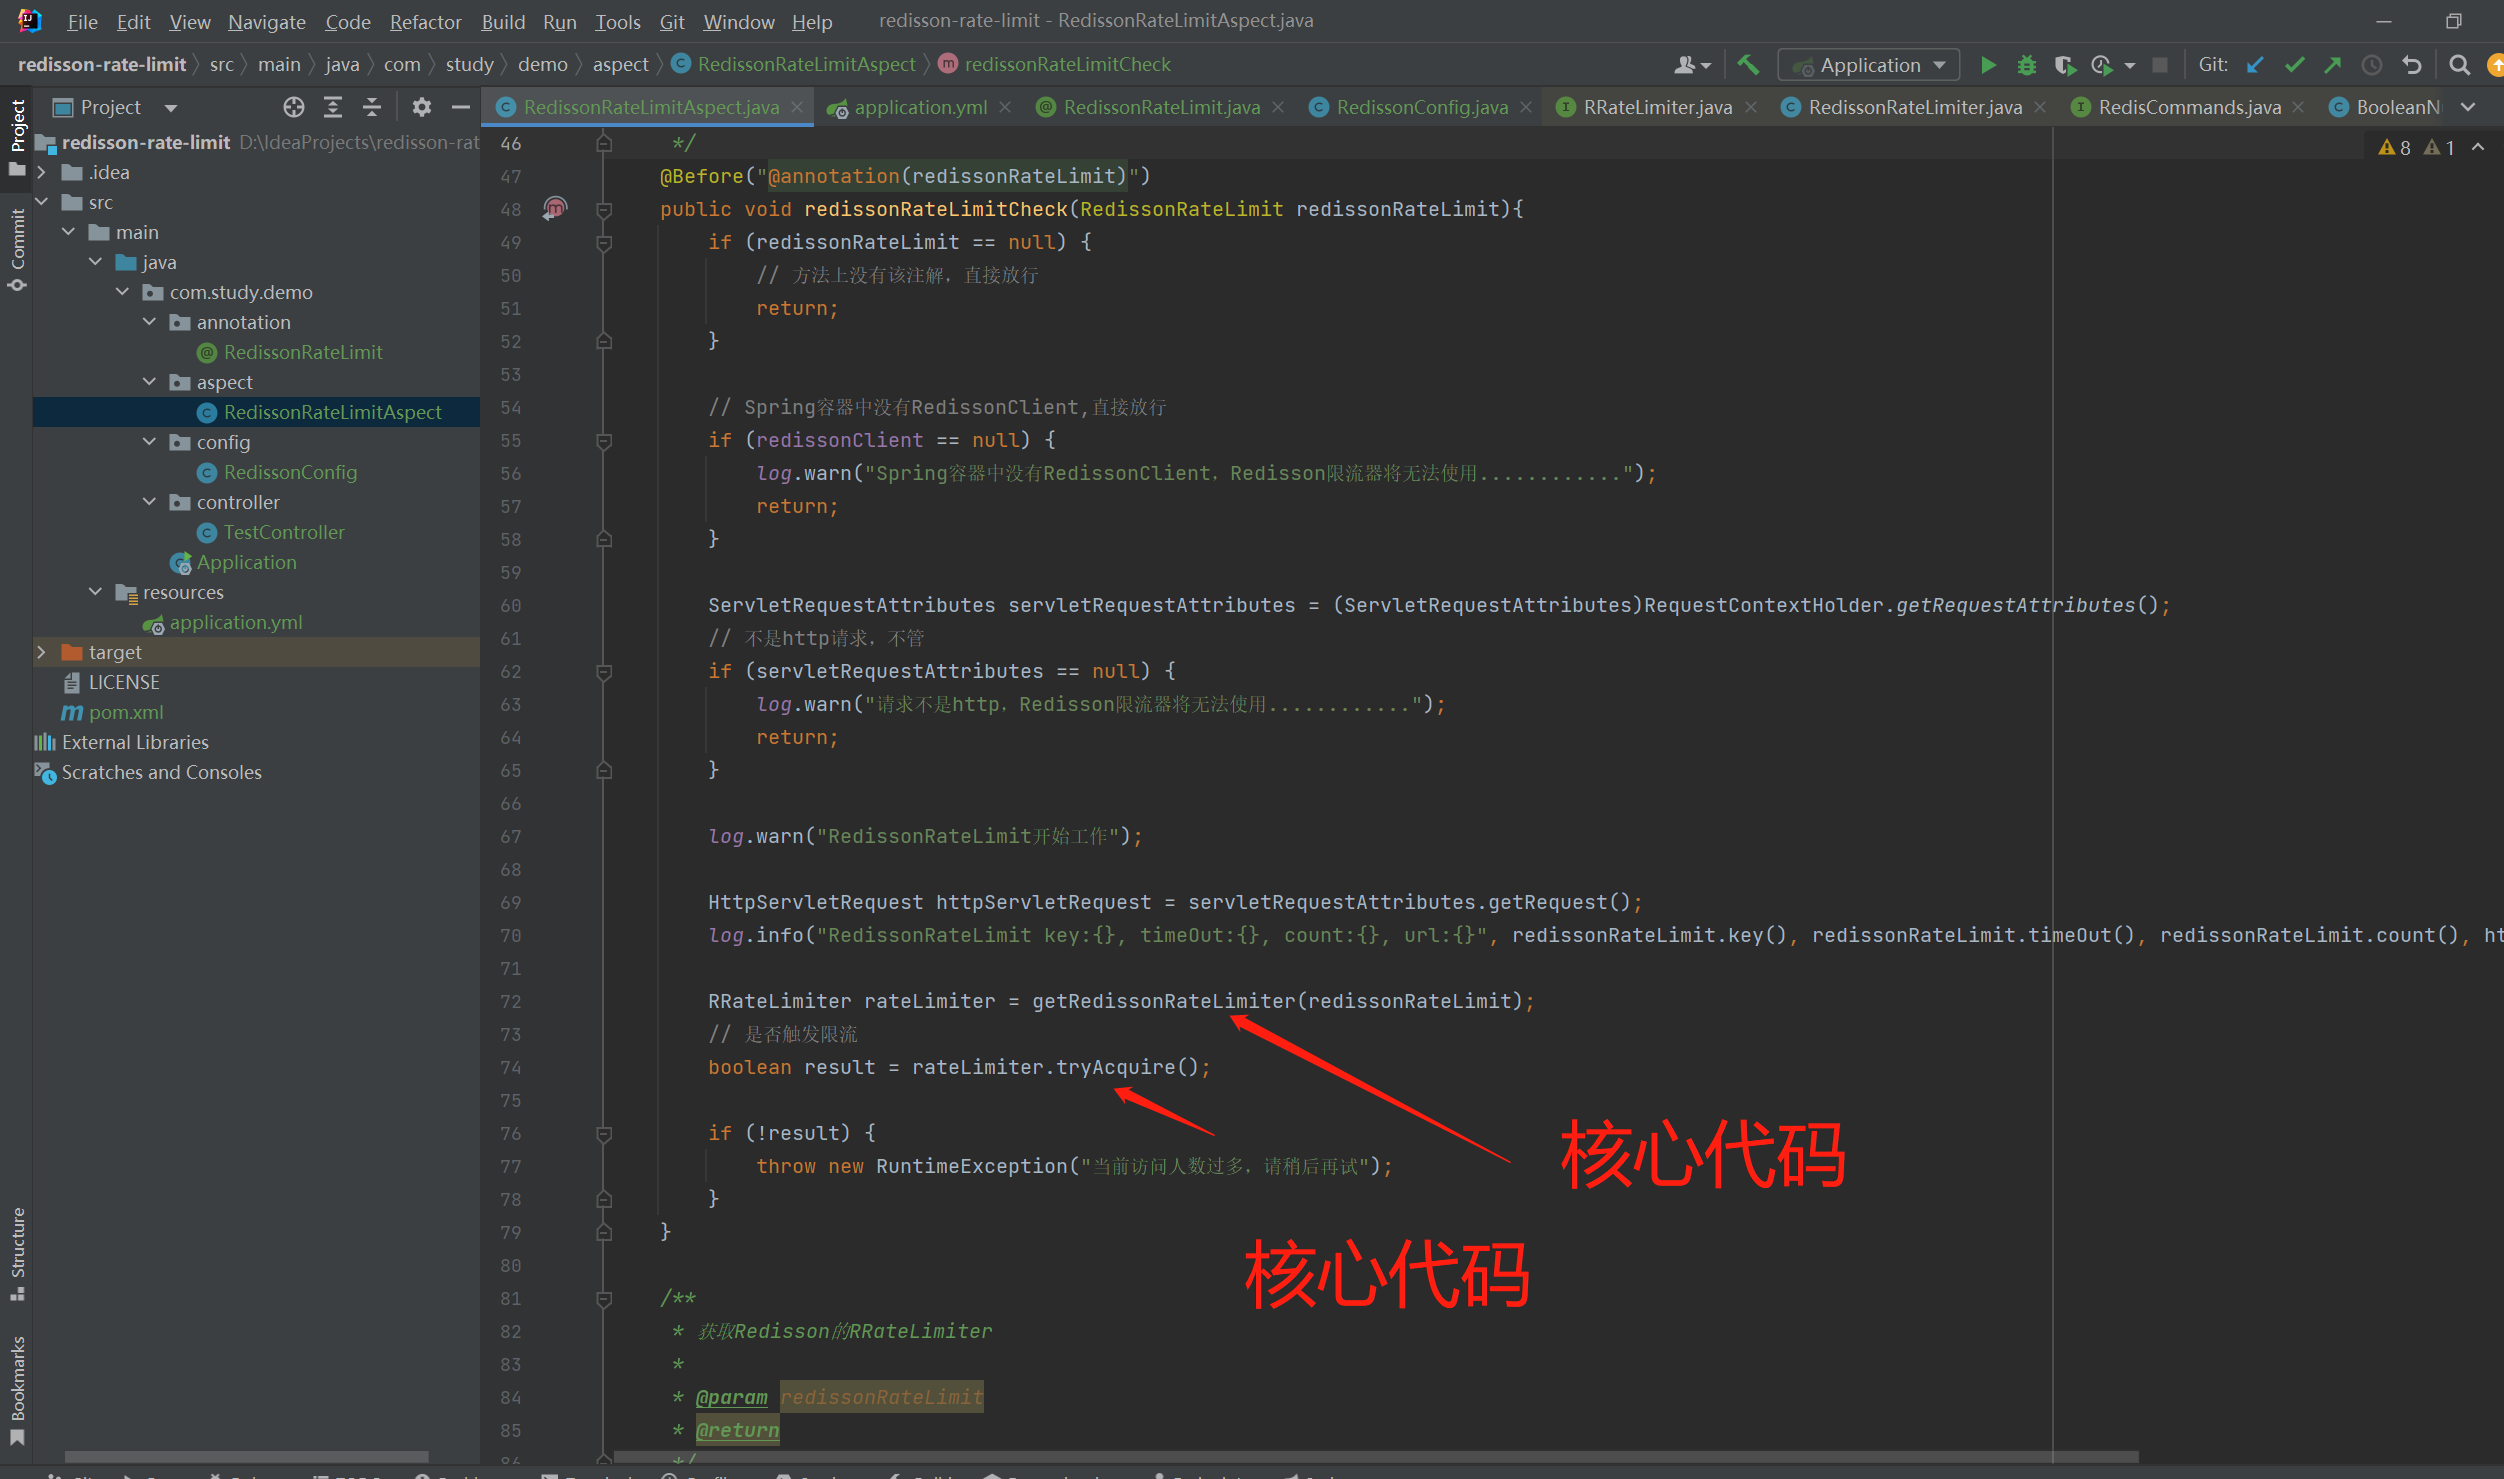This screenshot has width=2504, height=1479.
Task: Open Commit tool window
Action: 17,248
